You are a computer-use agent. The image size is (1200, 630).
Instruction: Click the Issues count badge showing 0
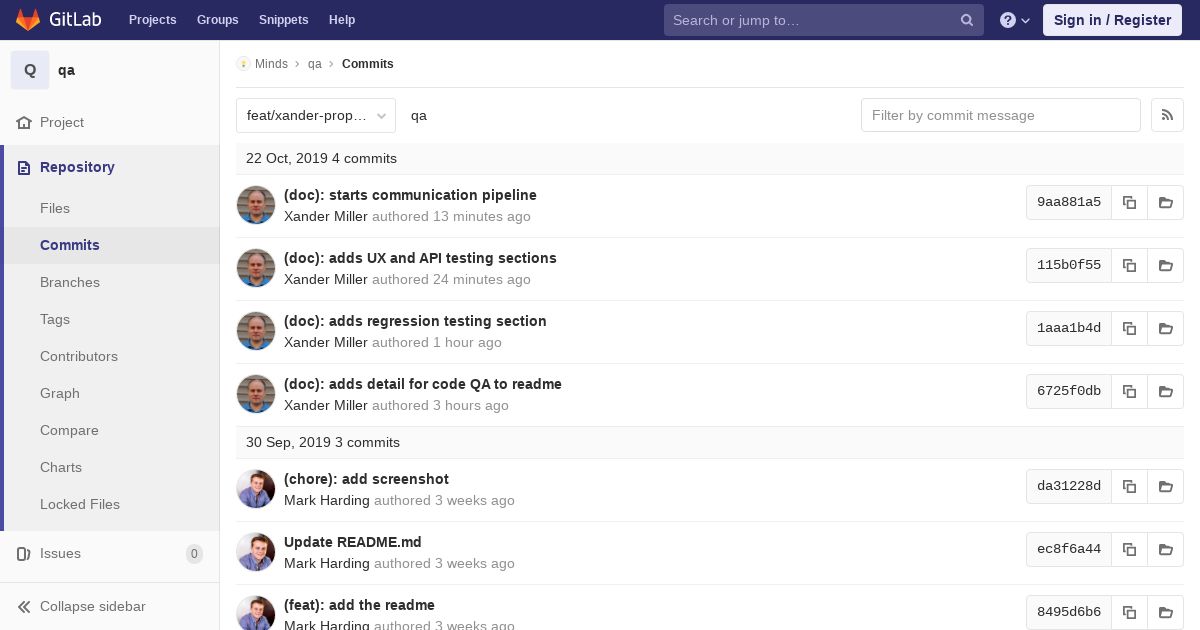pos(194,554)
